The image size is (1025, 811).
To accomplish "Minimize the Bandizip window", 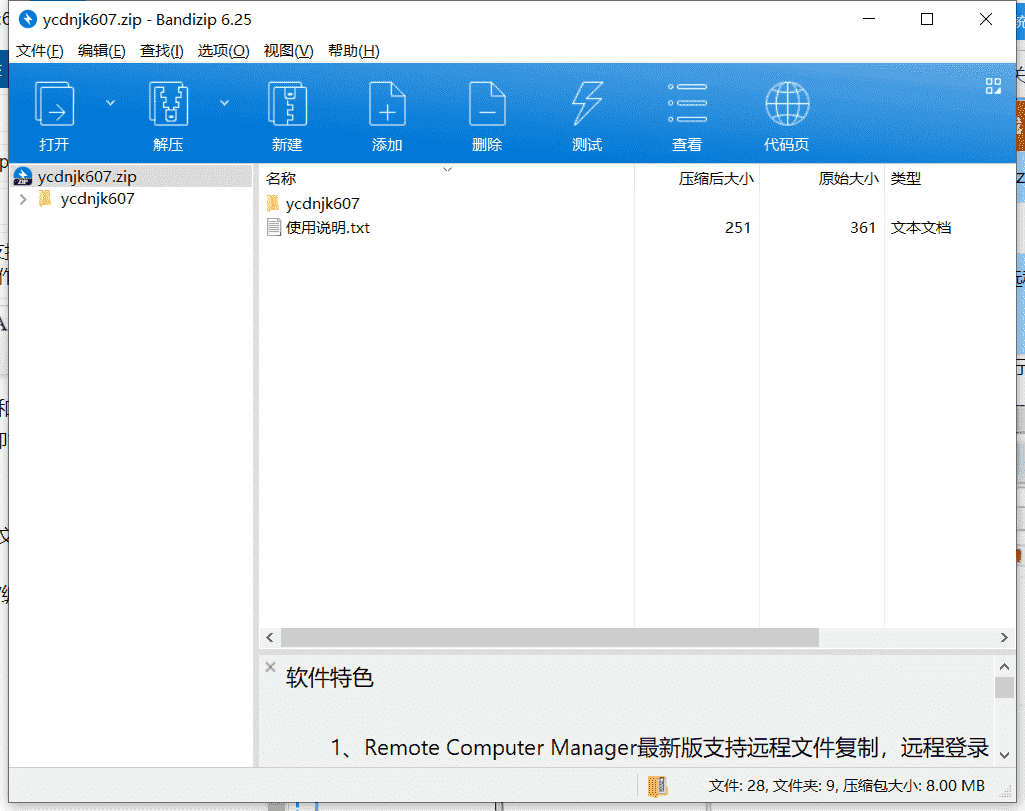I will coord(869,20).
